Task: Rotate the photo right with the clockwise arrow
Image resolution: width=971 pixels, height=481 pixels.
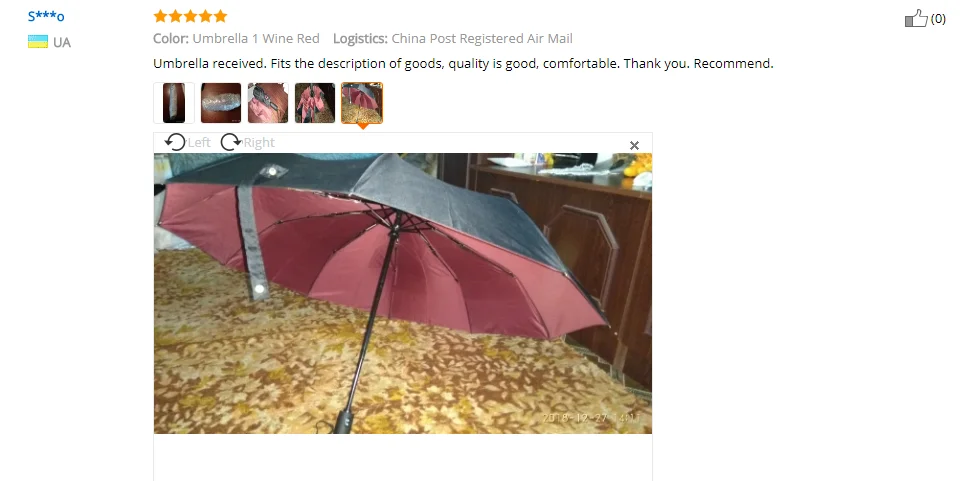Action: (x=231, y=142)
